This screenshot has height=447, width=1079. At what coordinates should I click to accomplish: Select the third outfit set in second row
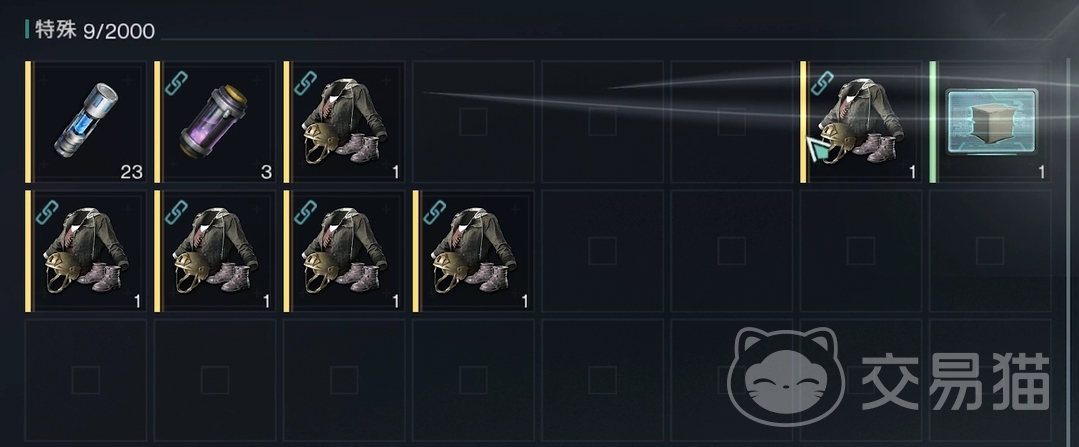[x=345, y=251]
